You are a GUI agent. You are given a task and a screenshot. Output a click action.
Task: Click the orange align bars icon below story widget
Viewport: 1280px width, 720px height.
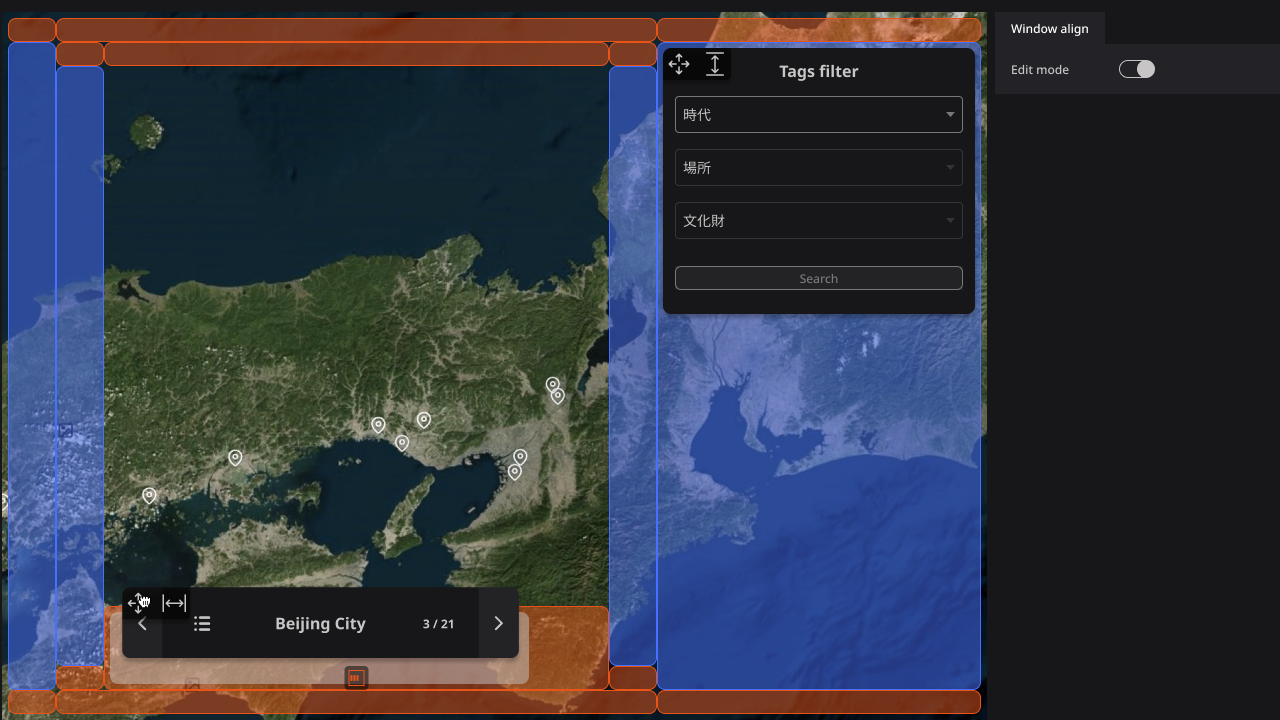click(356, 678)
